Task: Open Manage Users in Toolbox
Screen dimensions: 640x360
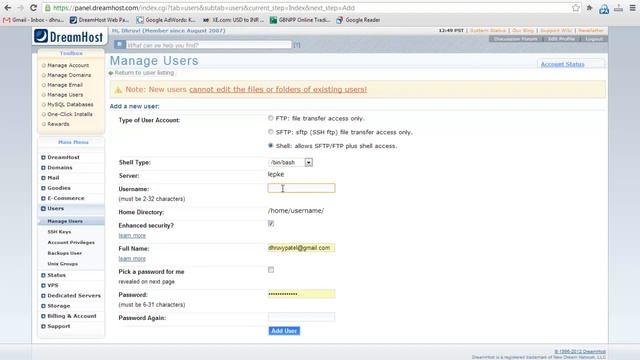Action: coord(65,95)
